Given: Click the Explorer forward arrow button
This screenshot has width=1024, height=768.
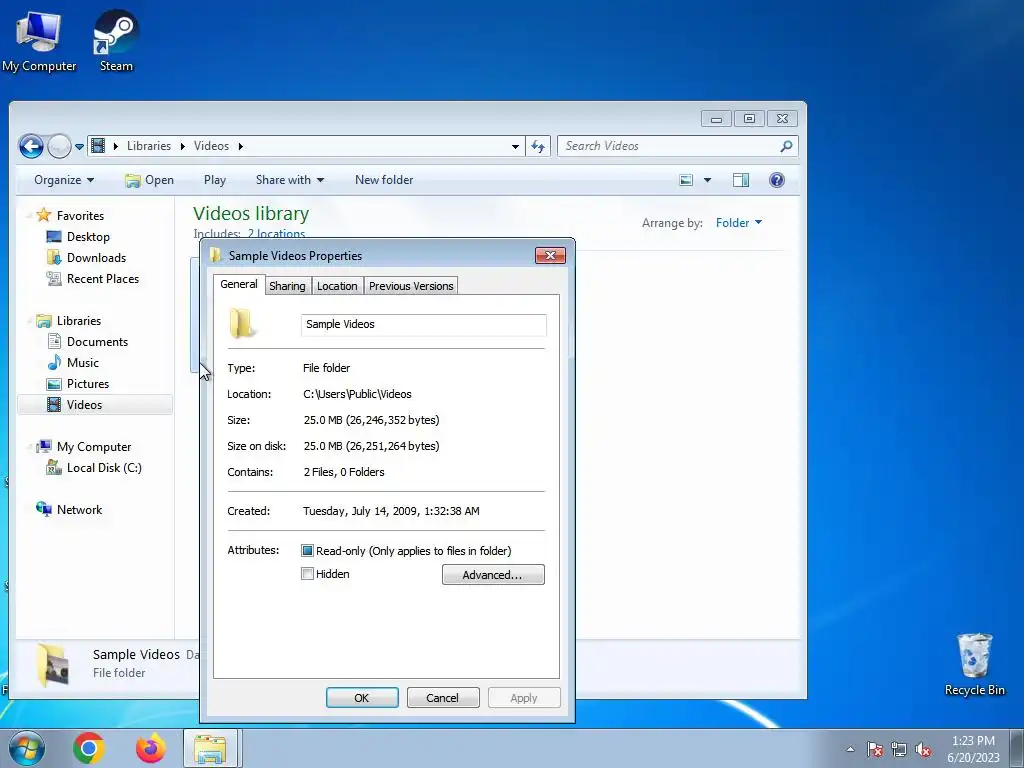Looking at the screenshot, I should click(x=59, y=146).
